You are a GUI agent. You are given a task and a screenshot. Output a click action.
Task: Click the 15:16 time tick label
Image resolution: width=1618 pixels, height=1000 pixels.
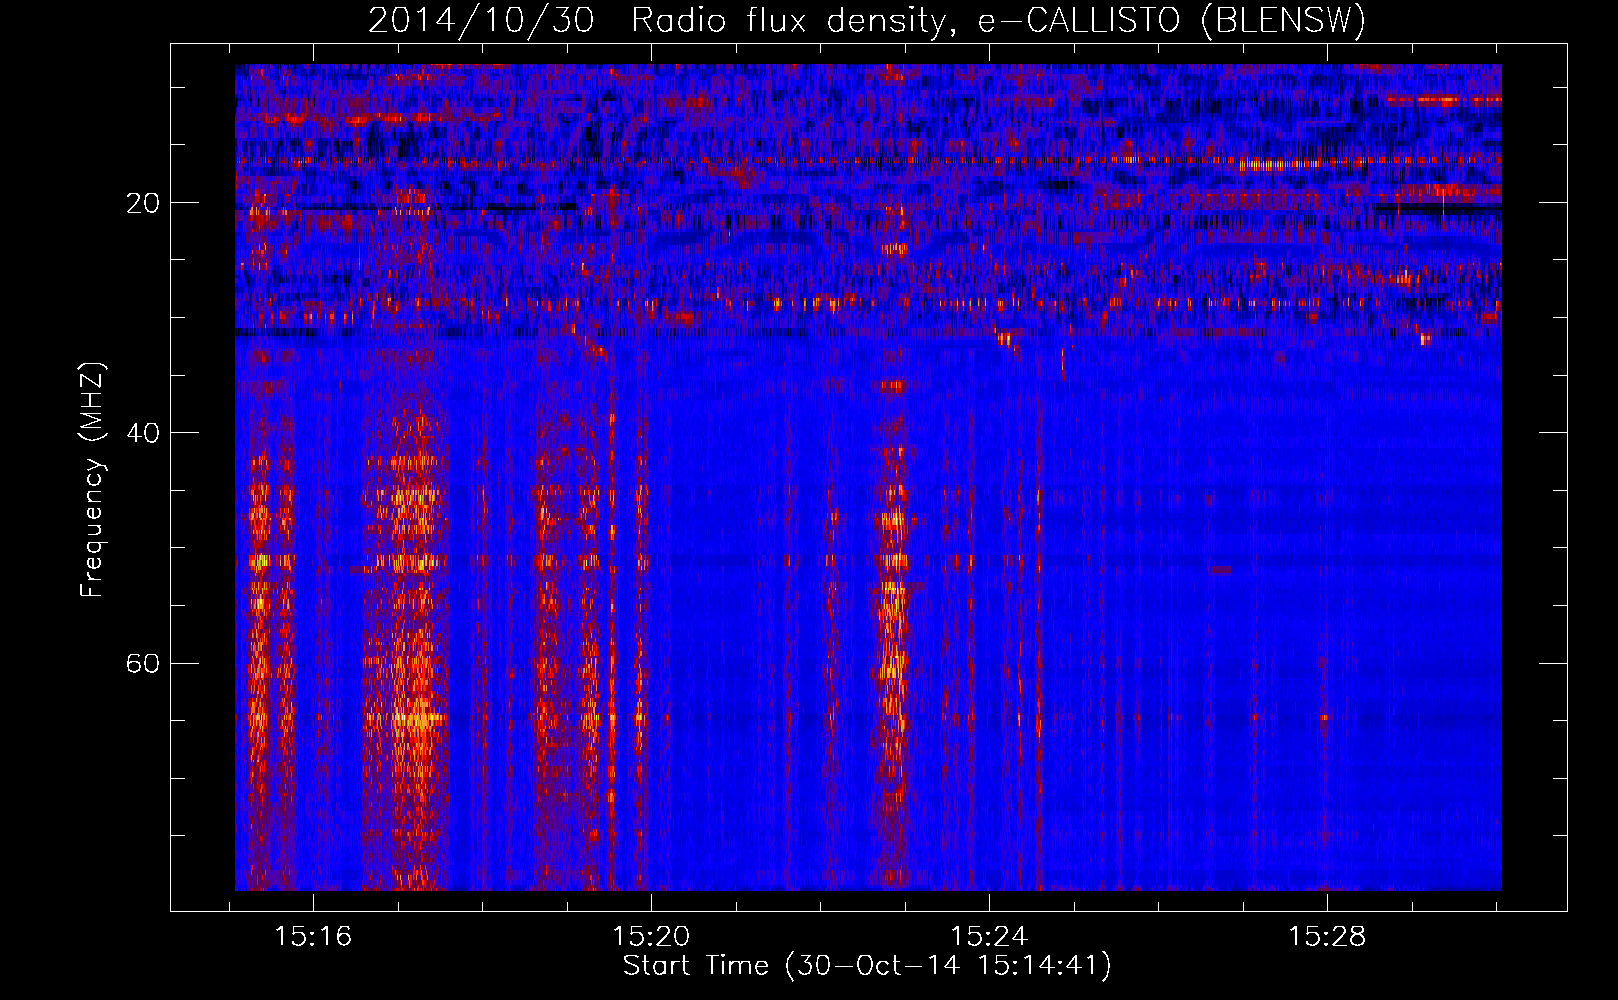[314, 937]
